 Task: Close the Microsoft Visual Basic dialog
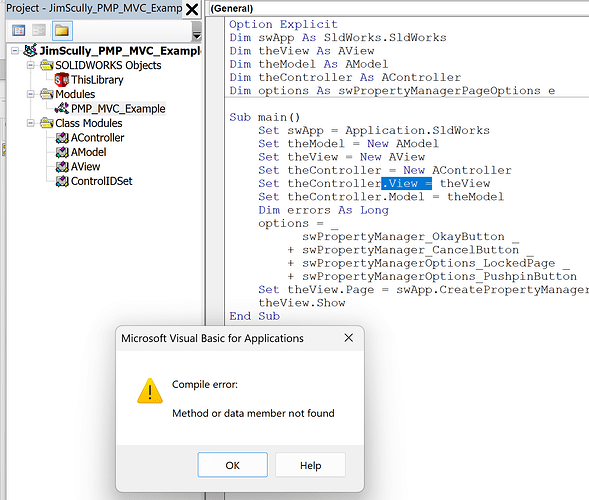point(349,338)
